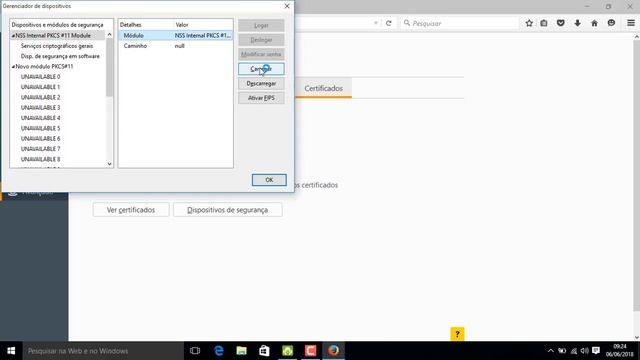Click Dispositivos de segurança button
This screenshot has height=360, width=640.
coord(227,210)
